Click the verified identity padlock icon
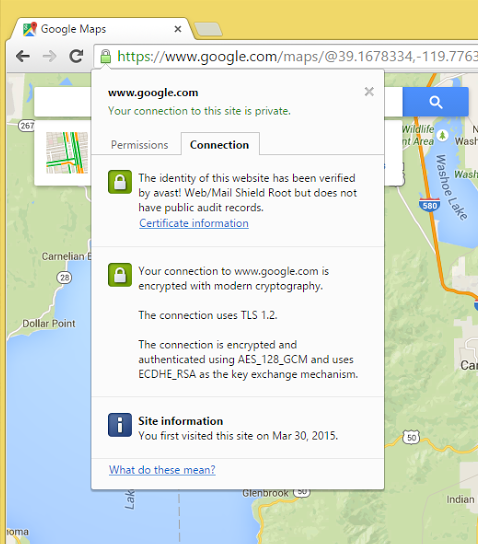 120,182
